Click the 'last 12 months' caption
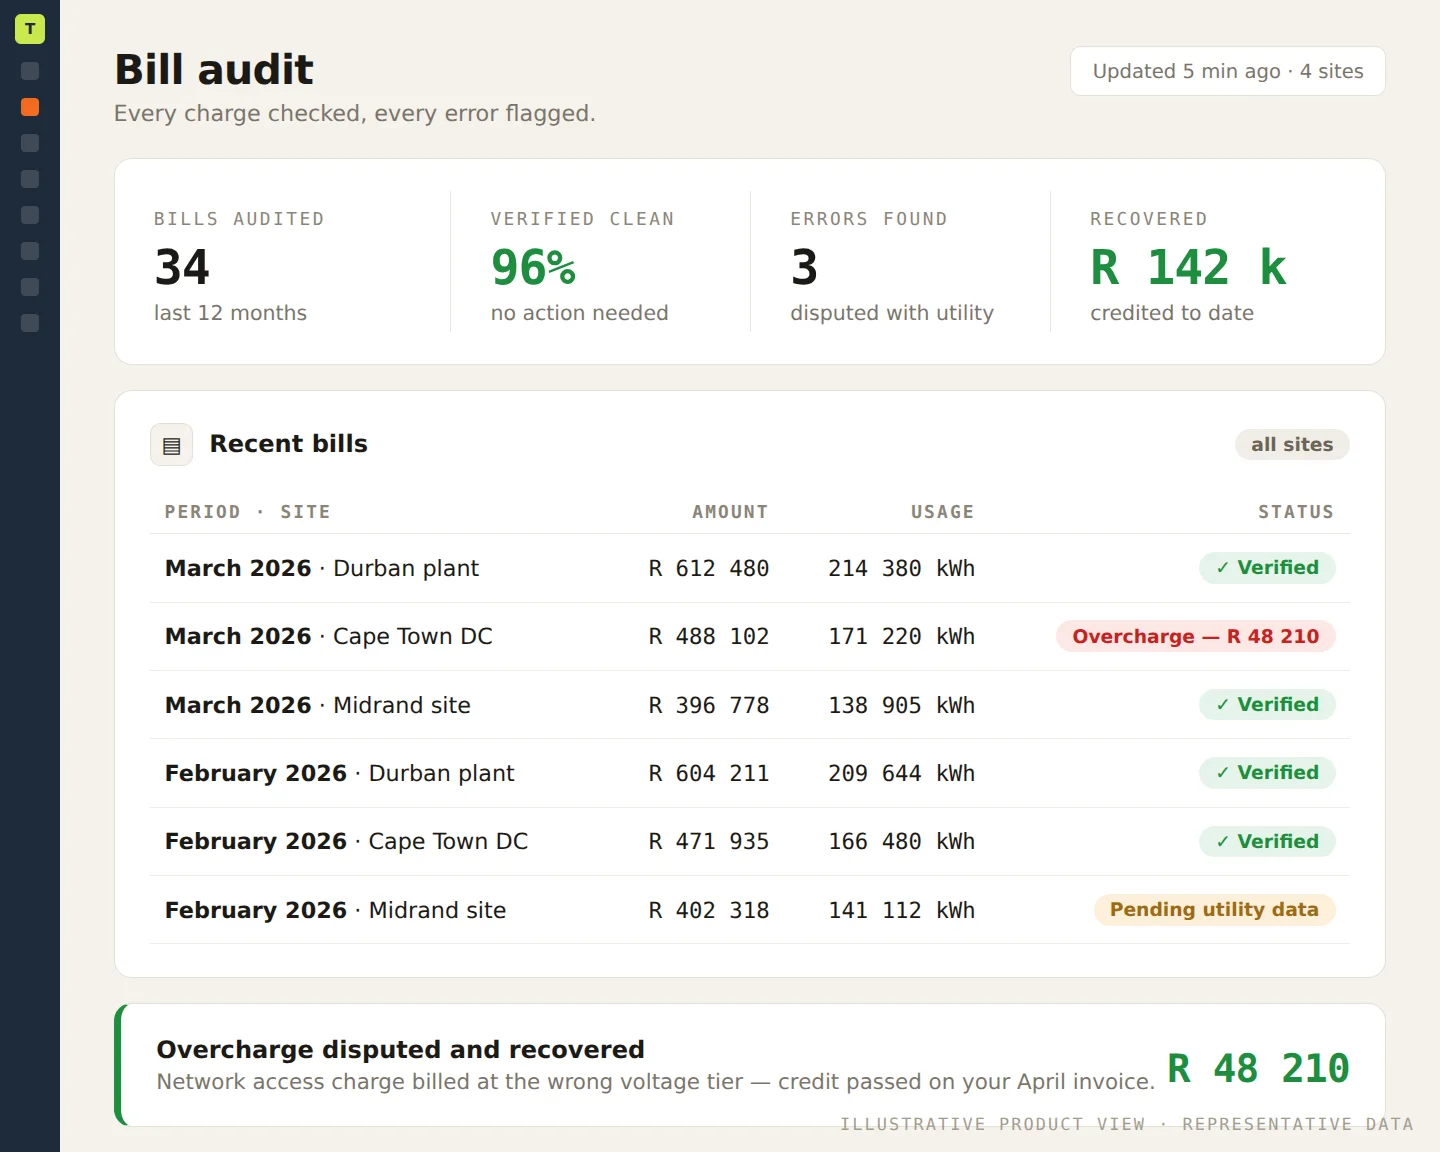 click(230, 313)
